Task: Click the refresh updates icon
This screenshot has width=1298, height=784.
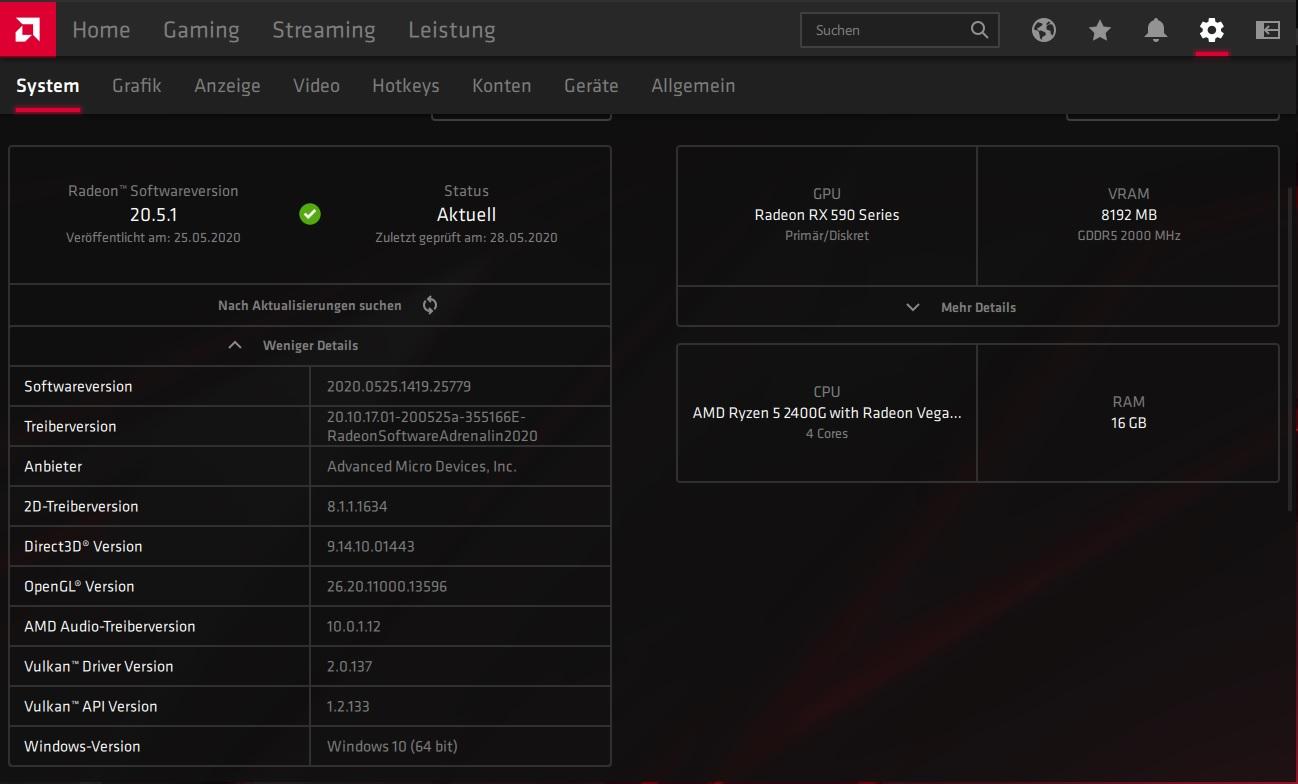Action: tap(430, 305)
